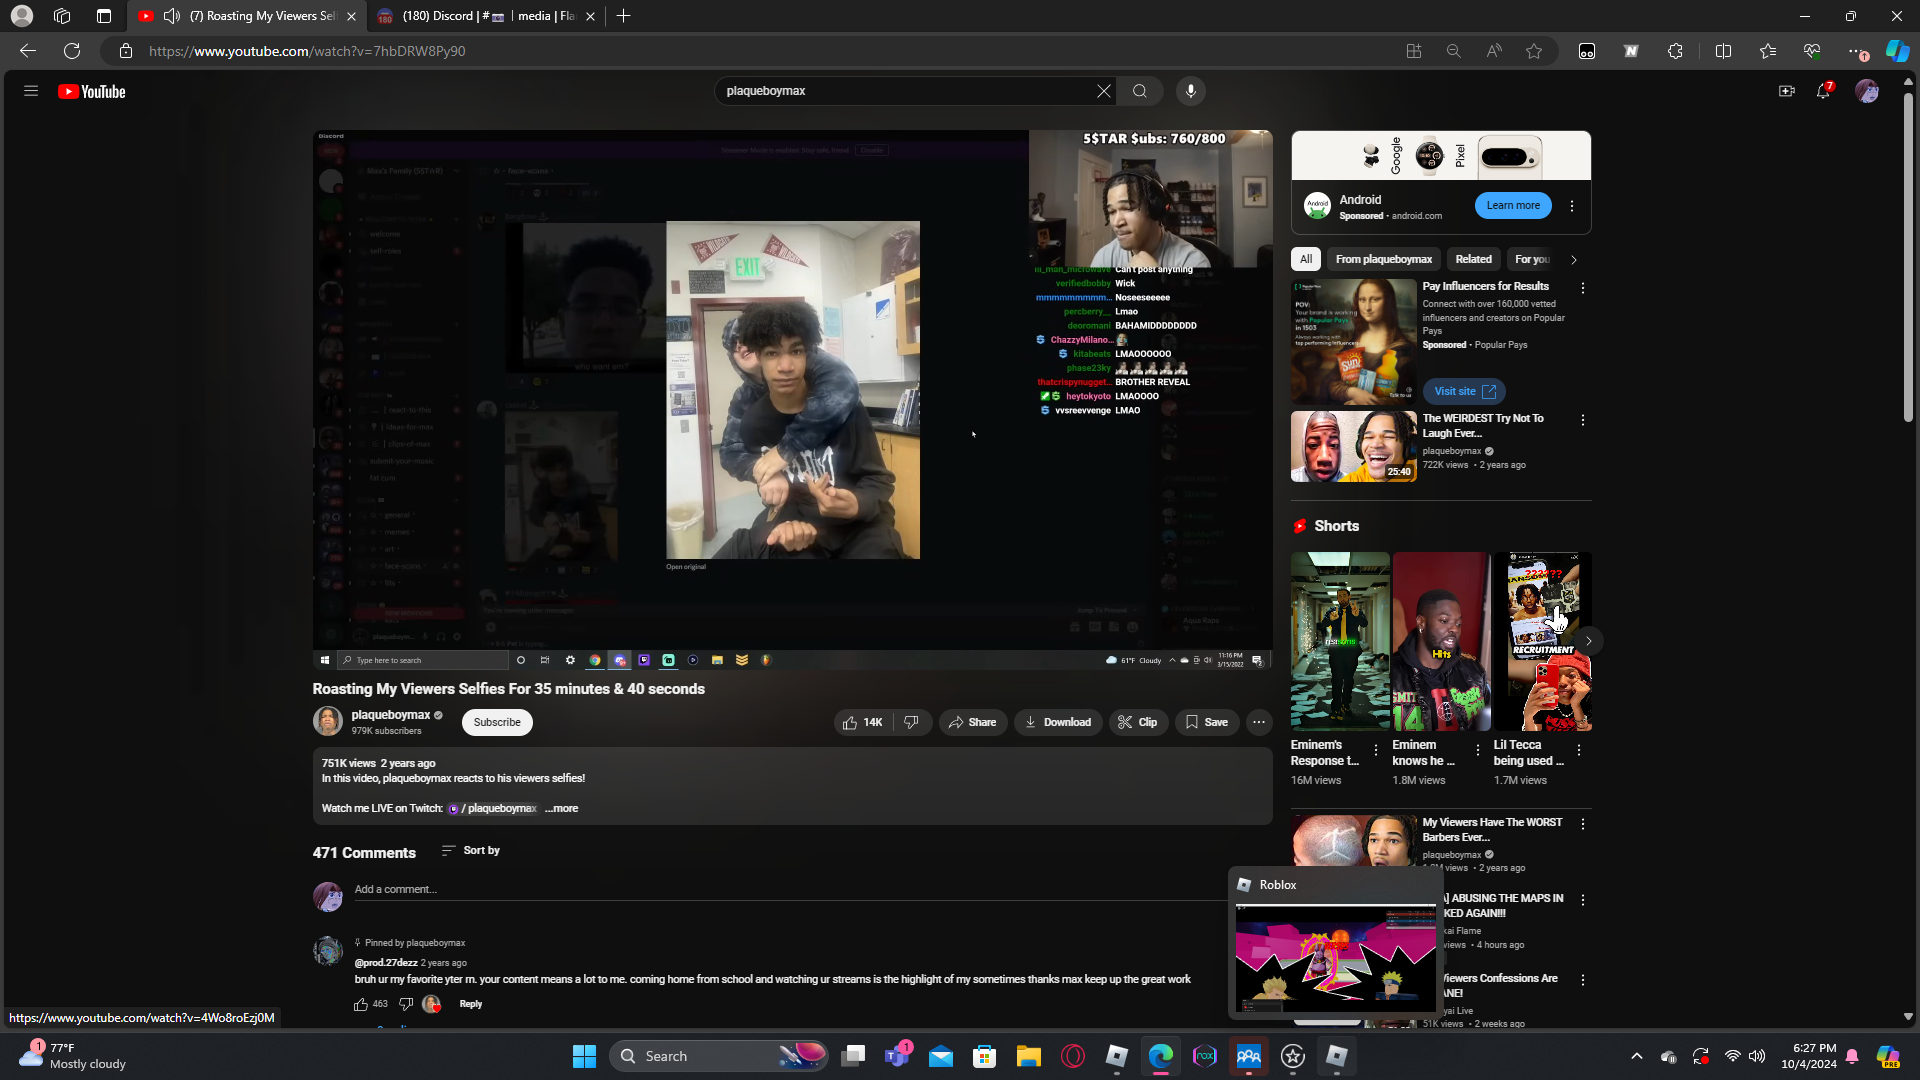This screenshot has width=1920, height=1080.
Task: Open the Twitch plaqueboymax link
Action: [493, 808]
